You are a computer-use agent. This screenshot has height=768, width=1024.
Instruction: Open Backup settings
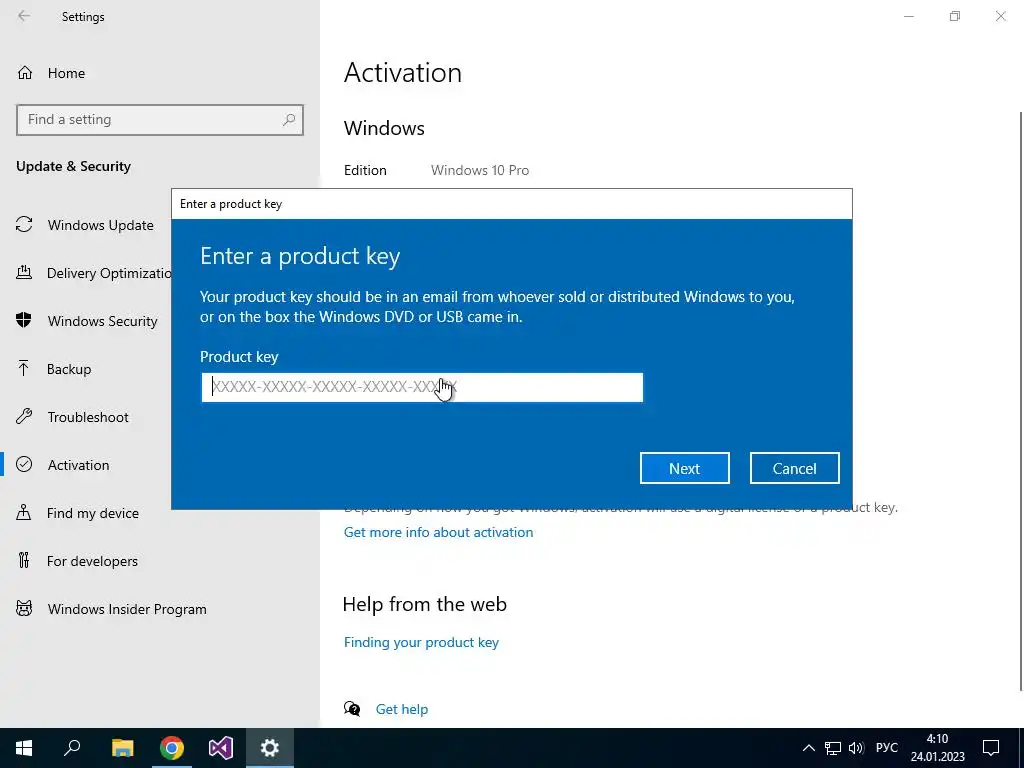69,369
